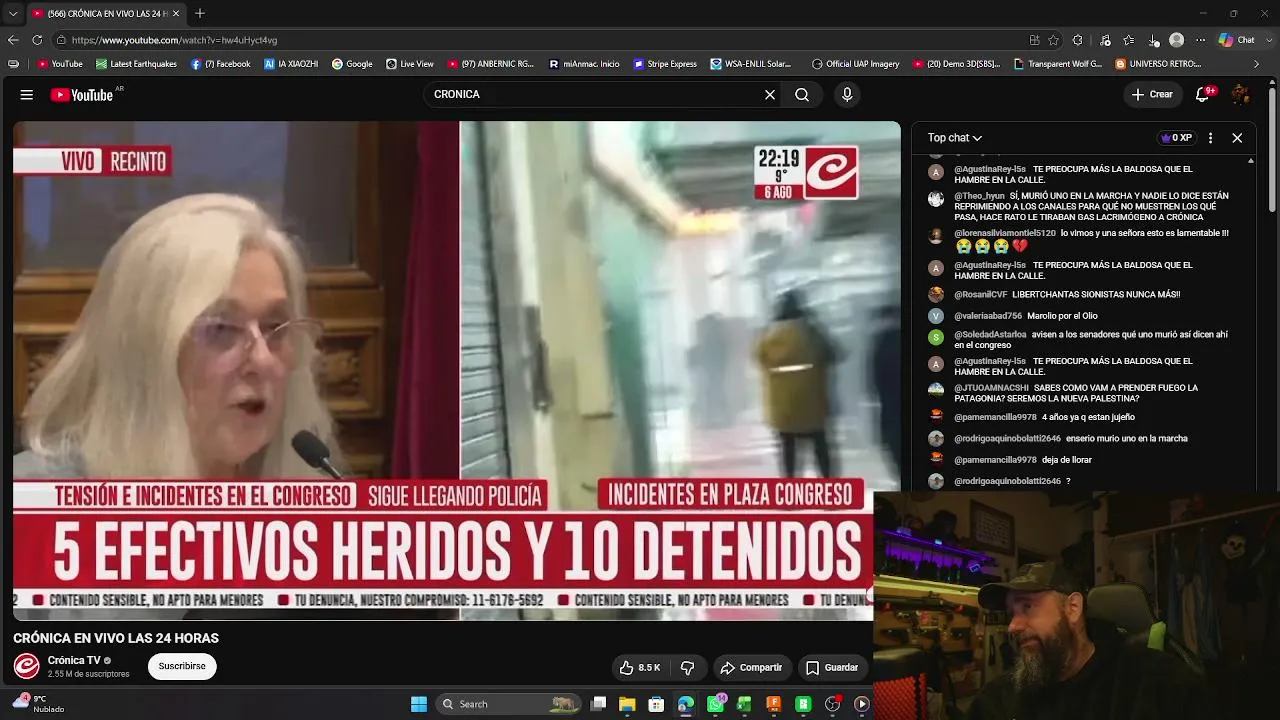Open the ANBERNIC RG bookmark

(491, 64)
